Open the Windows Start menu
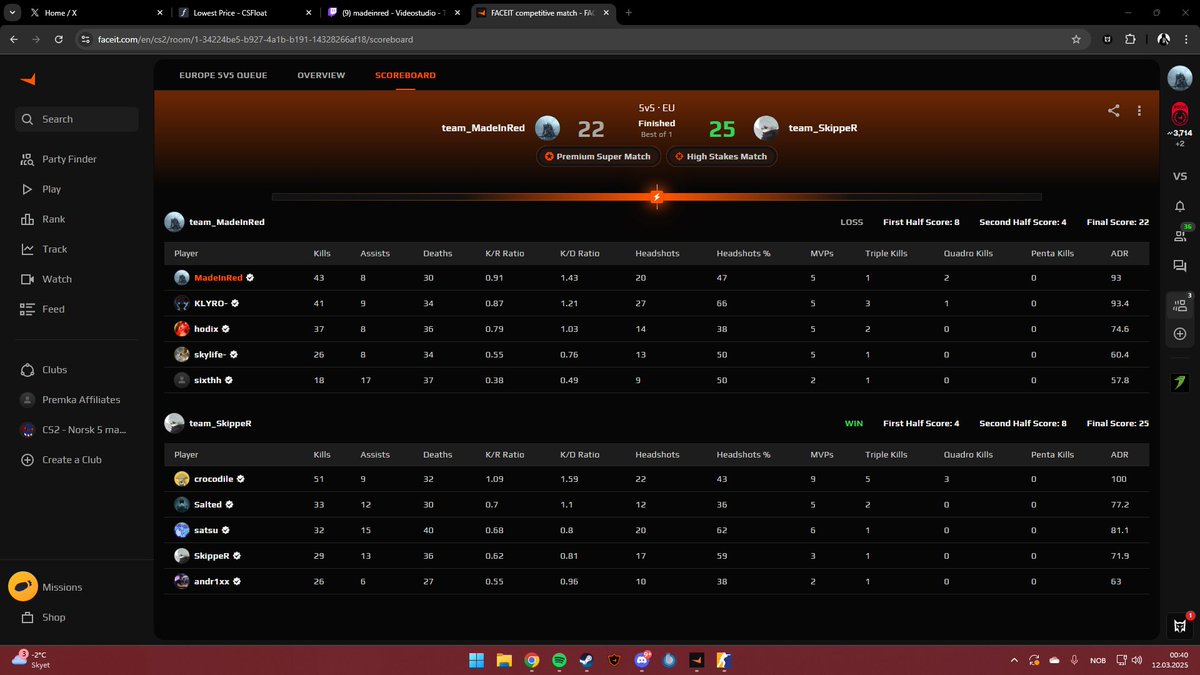The image size is (1200, 675). (x=475, y=660)
